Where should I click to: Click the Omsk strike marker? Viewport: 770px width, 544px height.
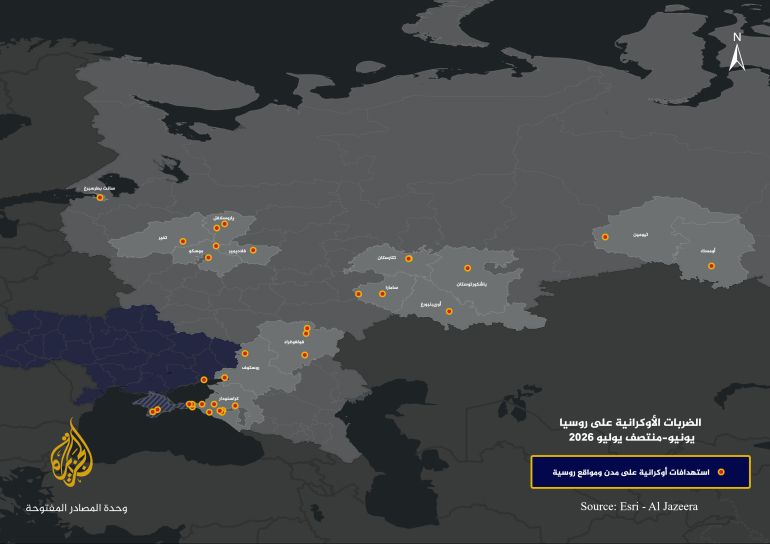tap(711, 266)
